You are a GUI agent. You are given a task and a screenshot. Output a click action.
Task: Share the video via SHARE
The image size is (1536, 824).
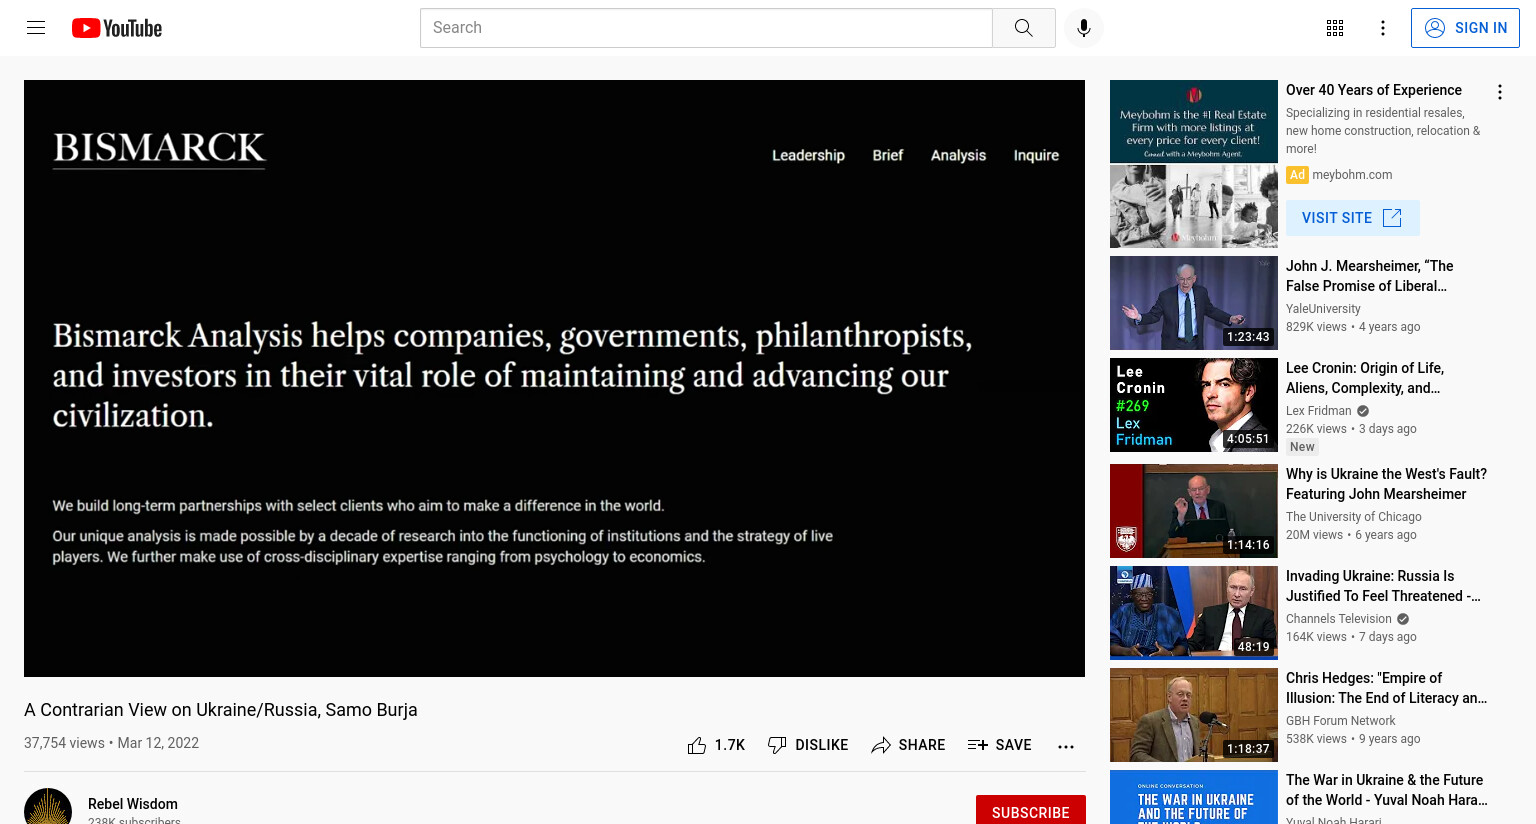pos(908,745)
